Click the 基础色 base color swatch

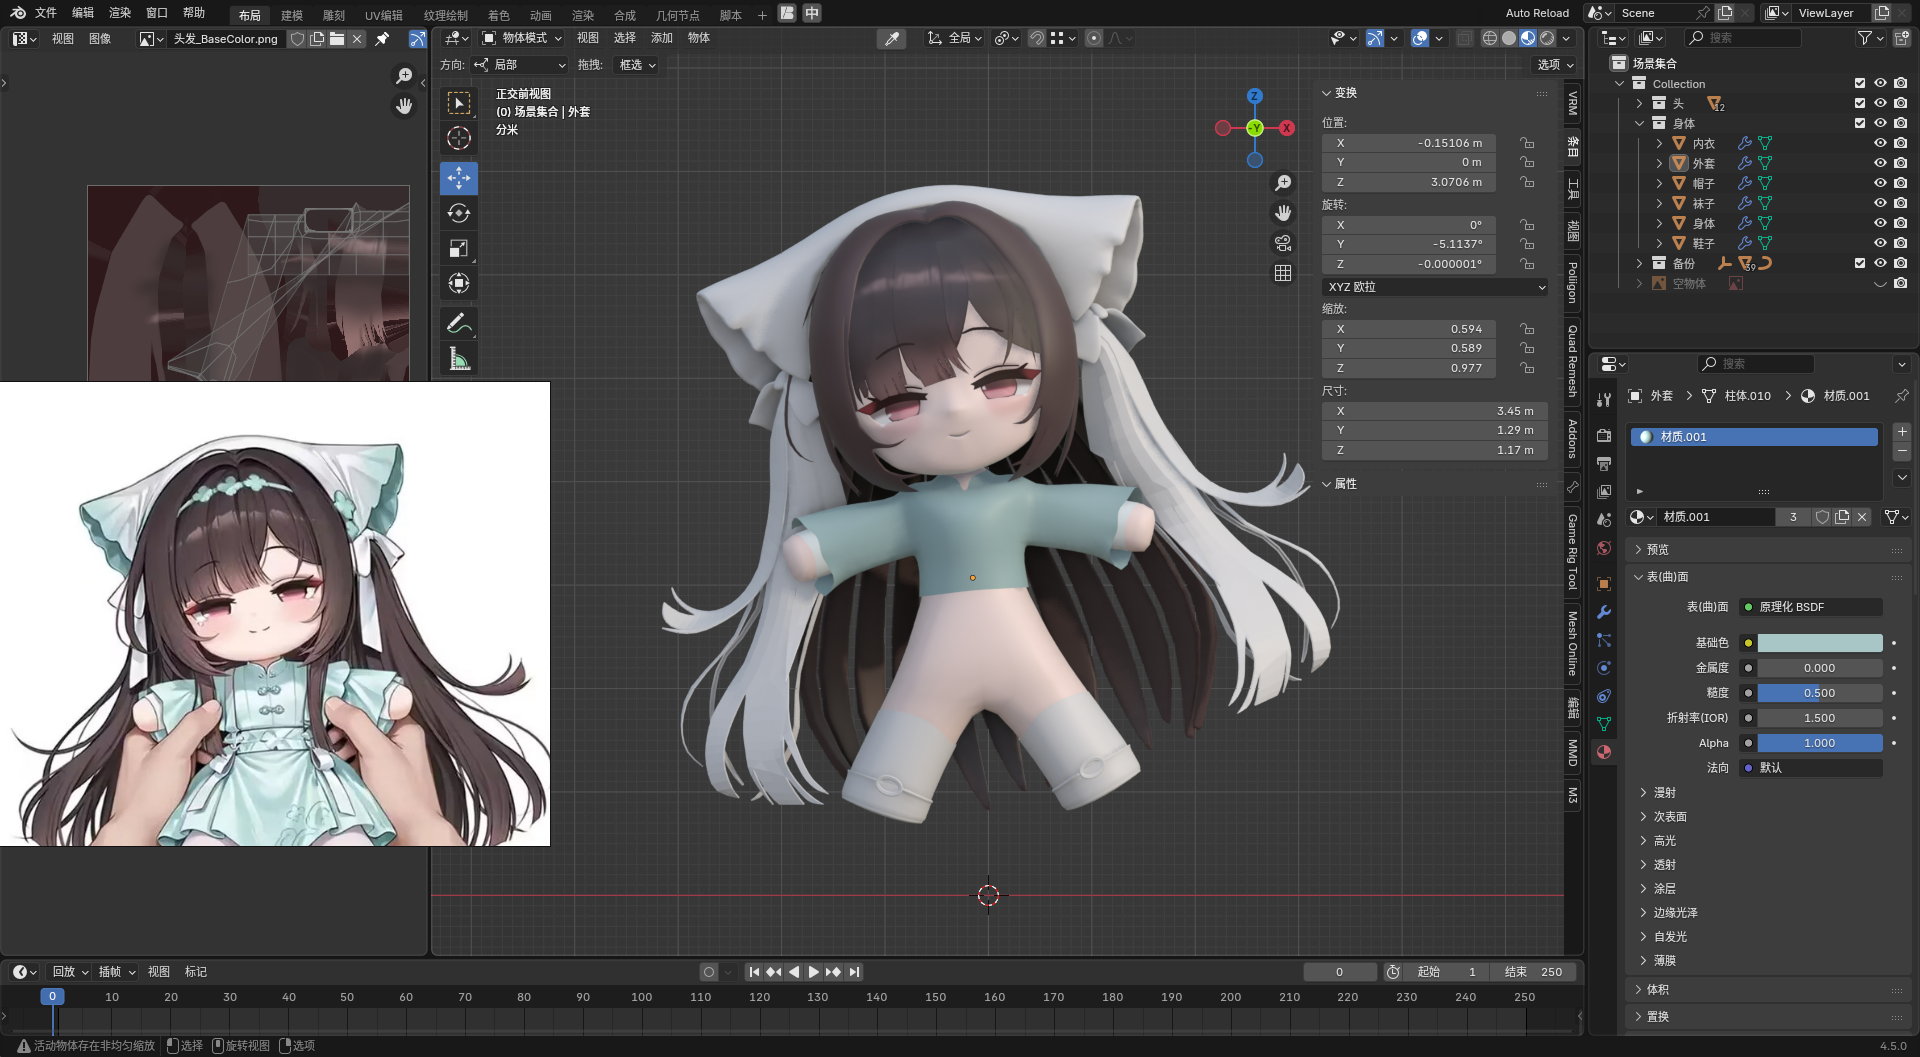click(1819, 643)
